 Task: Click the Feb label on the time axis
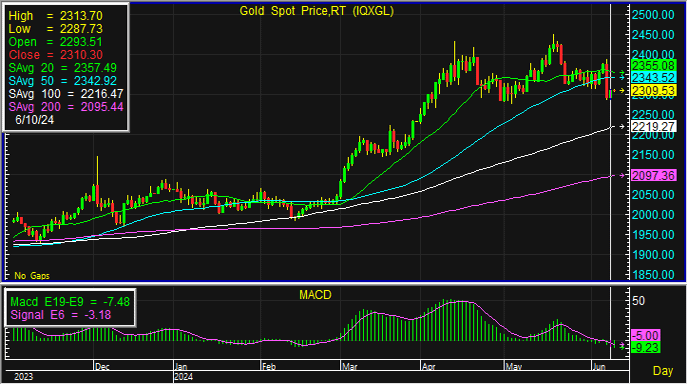point(269,367)
